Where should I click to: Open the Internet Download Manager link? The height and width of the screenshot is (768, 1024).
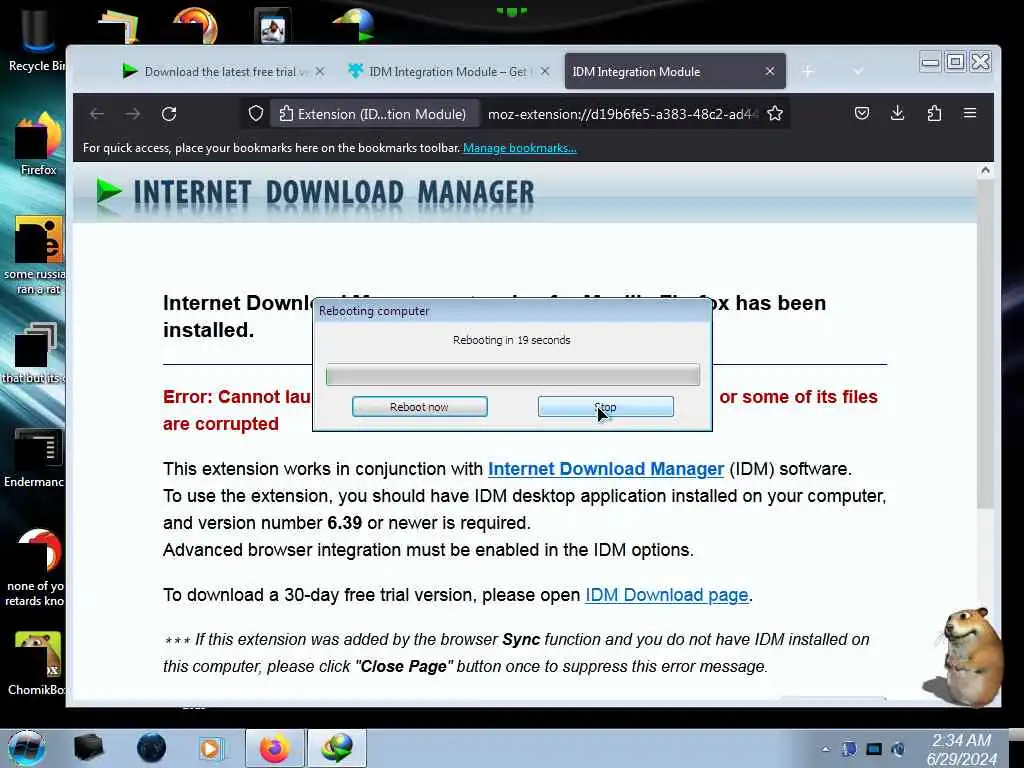click(606, 469)
